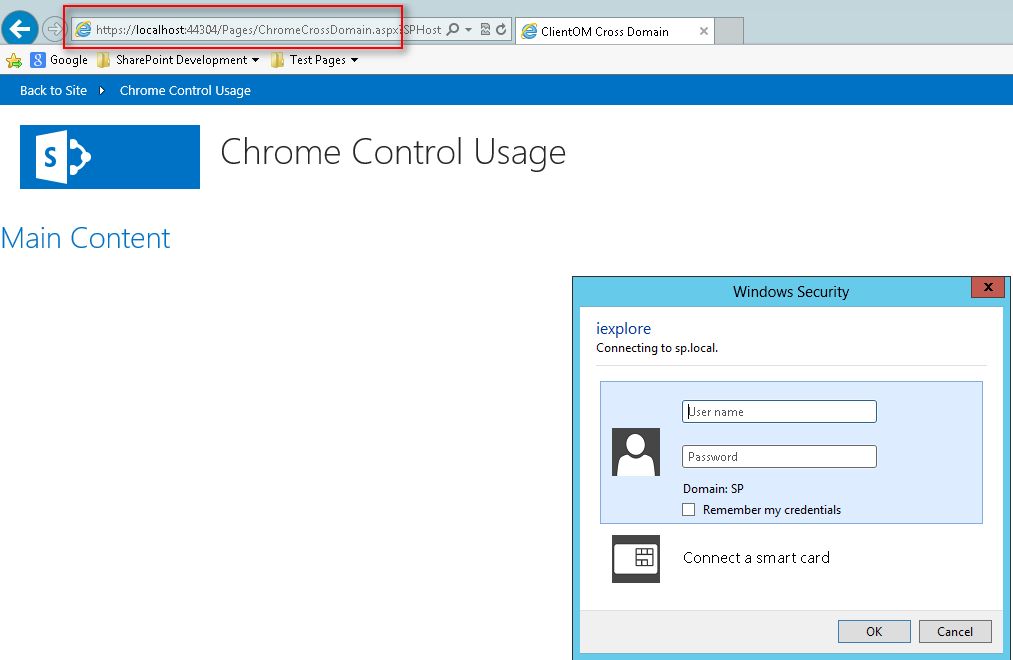This screenshot has width=1013, height=660.
Task: Refresh the page with the reload icon
Action: (x=501, y=29)
